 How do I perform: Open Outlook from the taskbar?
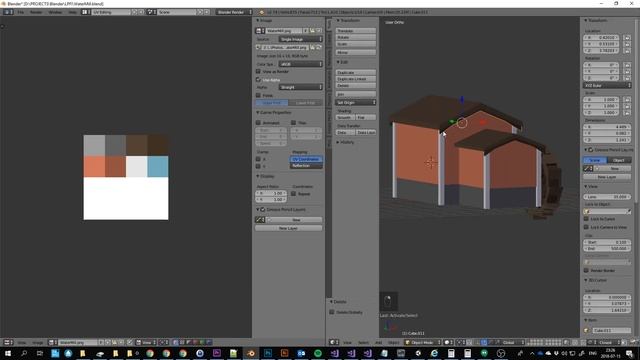pyautogui.click(x=301, y=353)
